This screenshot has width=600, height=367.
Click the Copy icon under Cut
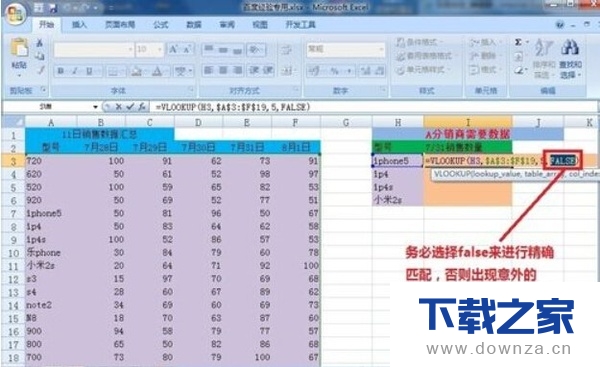(x=40, y=56)
